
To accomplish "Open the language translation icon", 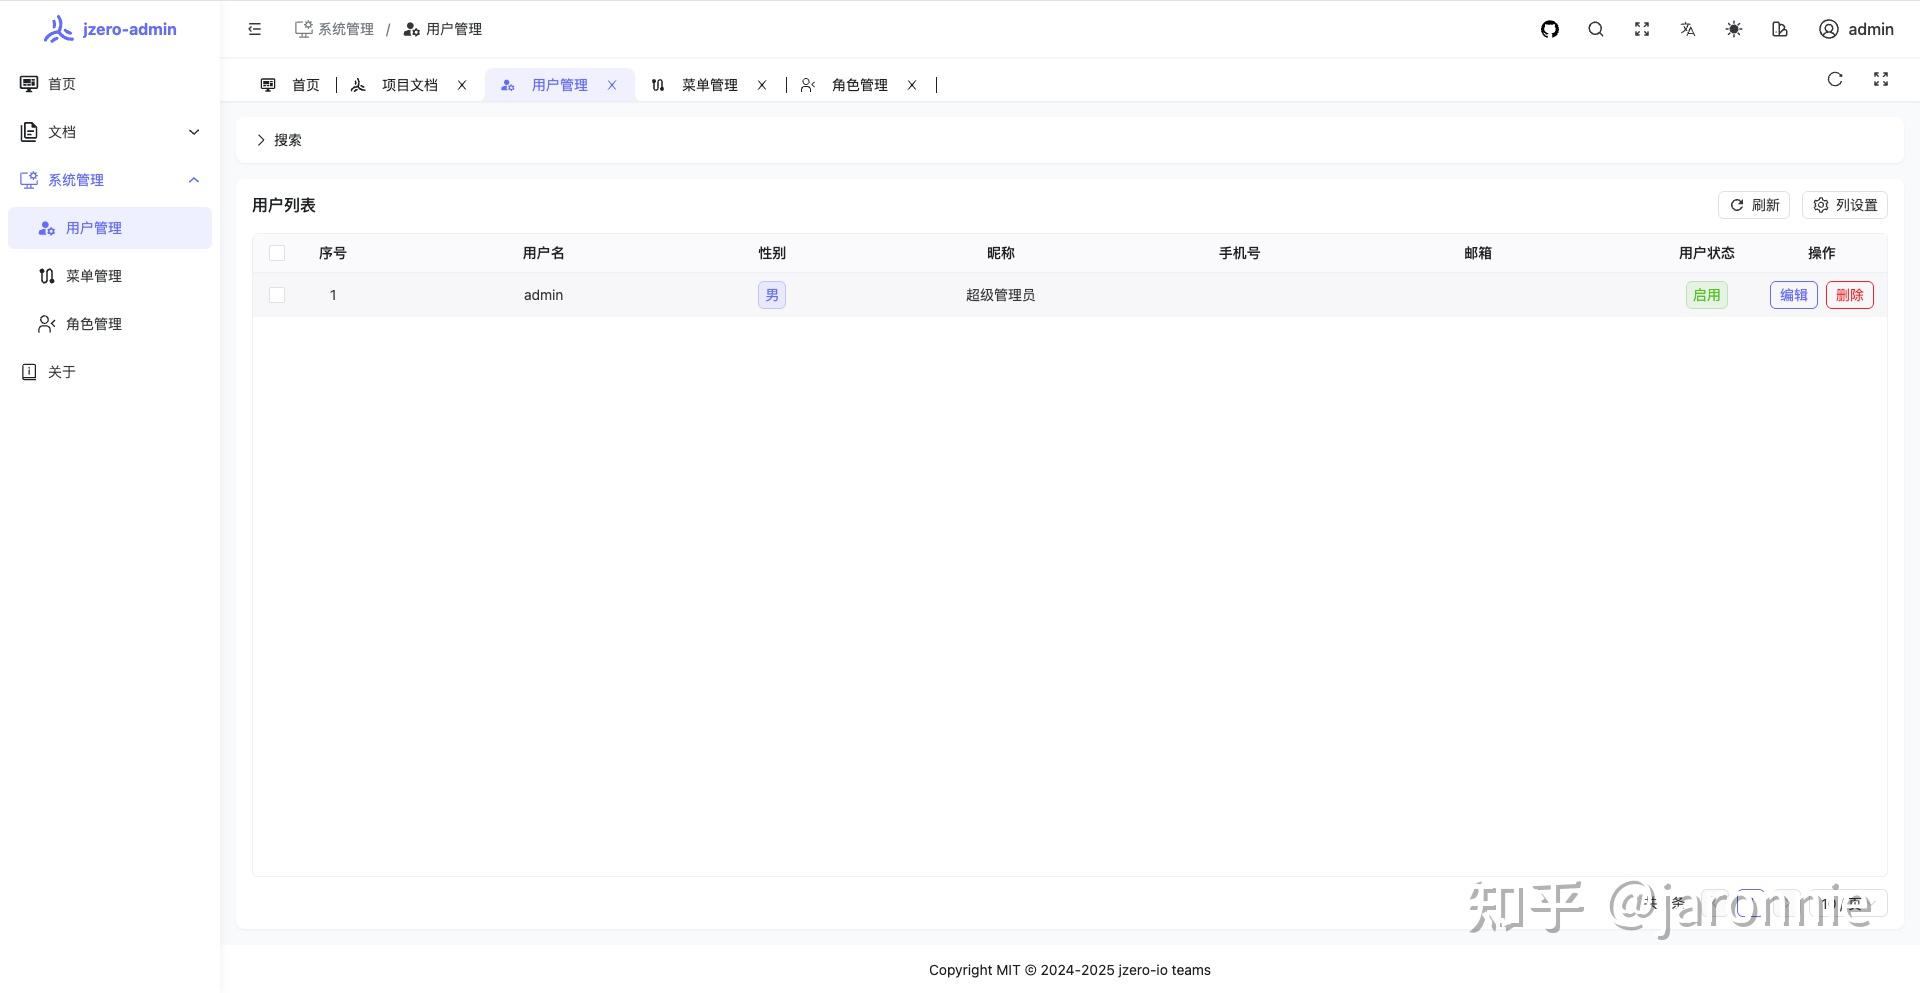I will click(1688, 29).
